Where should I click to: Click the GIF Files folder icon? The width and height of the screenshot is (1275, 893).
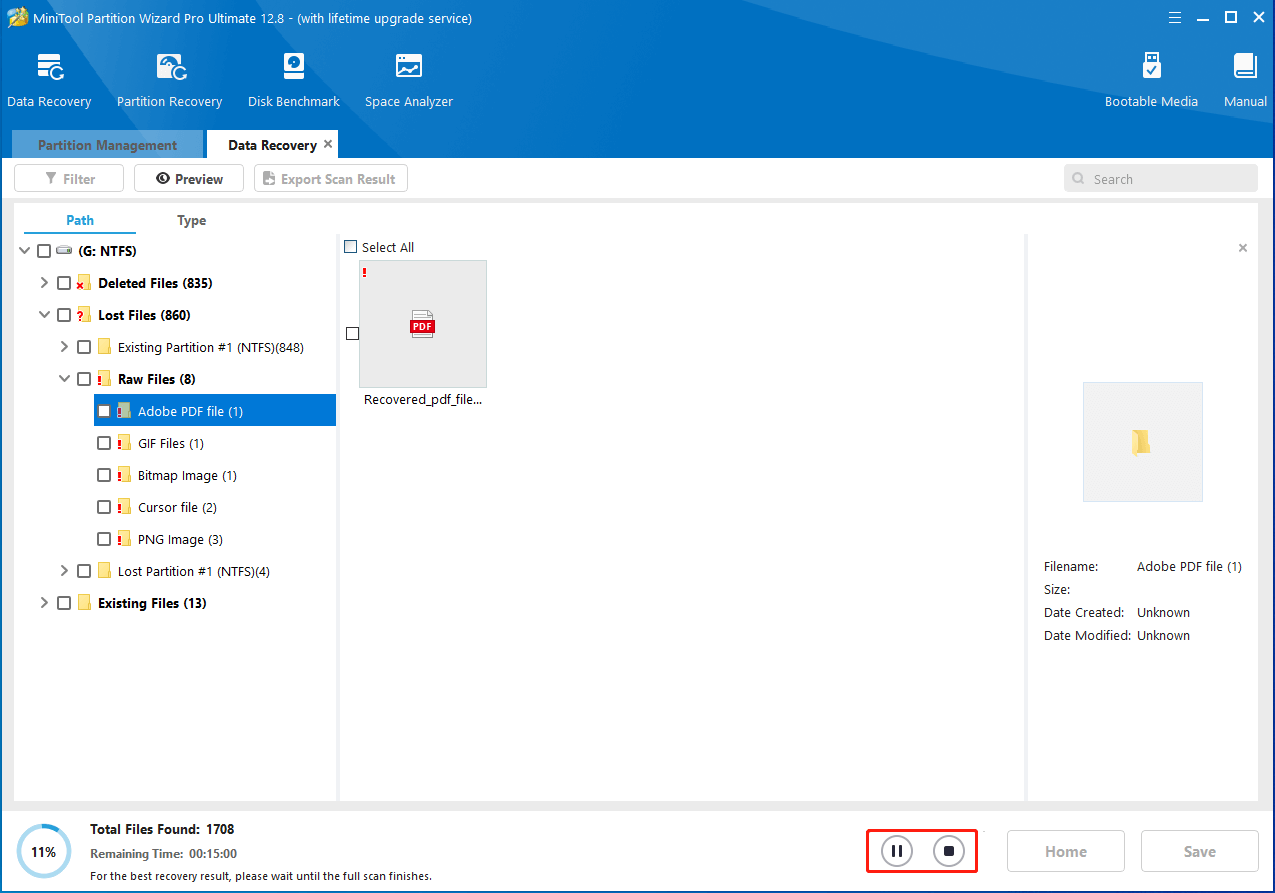coord(124,443)
